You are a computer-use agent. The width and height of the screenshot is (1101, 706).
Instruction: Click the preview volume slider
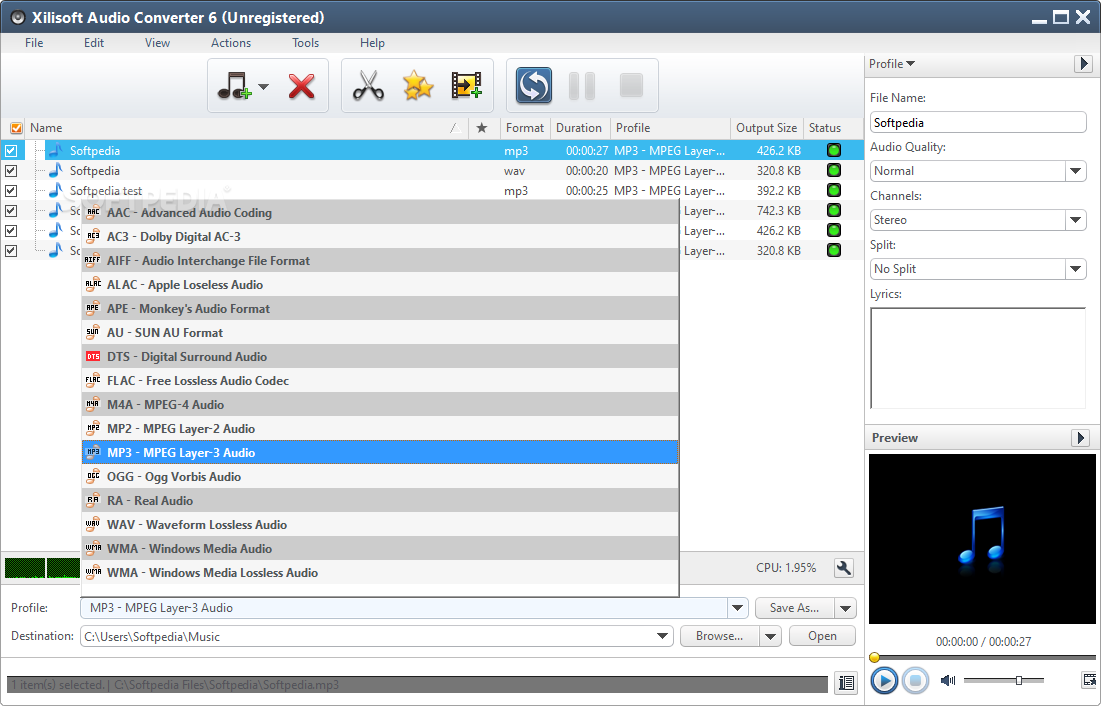click(1003, 680)
